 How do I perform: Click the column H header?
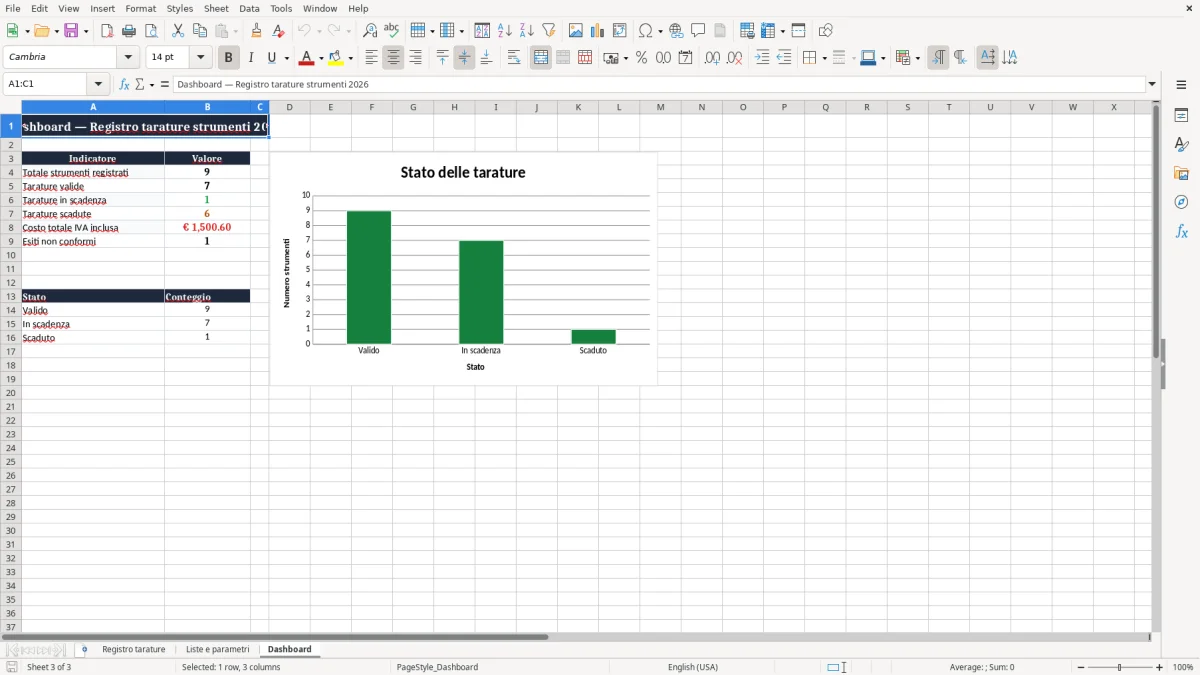454,107
